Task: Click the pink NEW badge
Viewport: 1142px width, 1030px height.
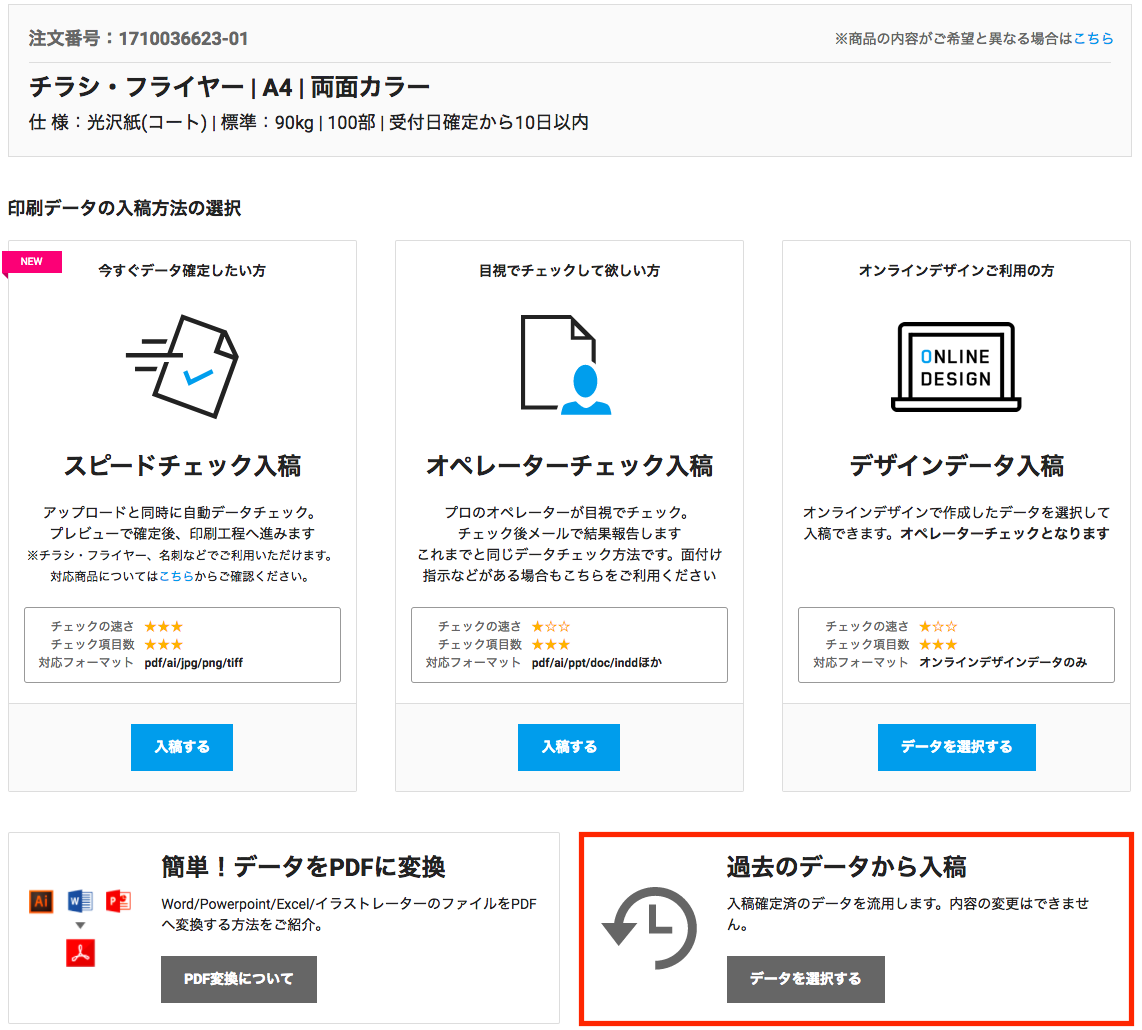Action: pyautogui.click(x=33, y=262)
